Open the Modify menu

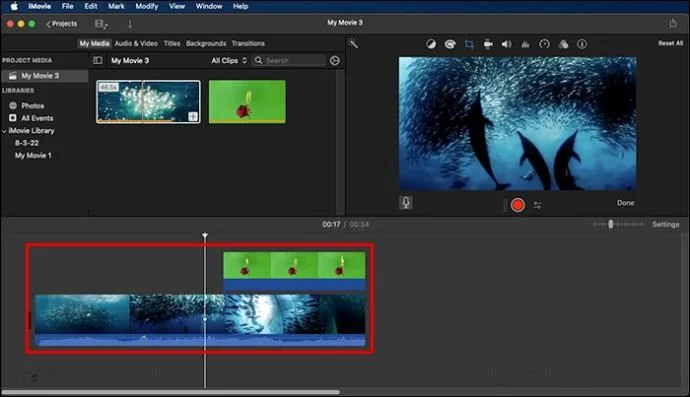[x=147, y=6]
